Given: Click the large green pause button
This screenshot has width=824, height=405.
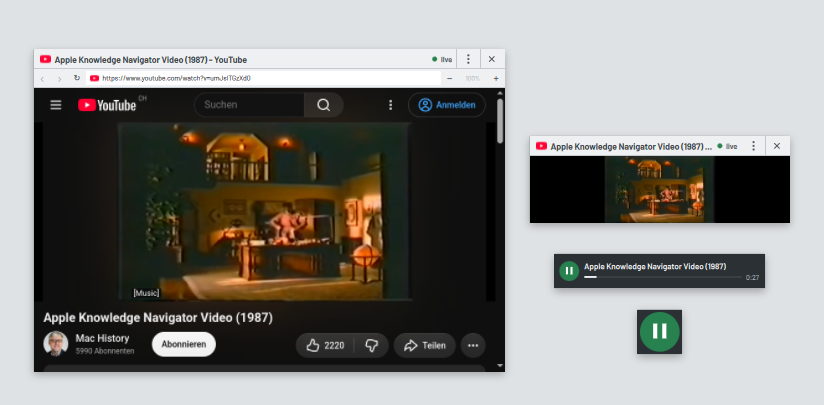Looking at the screenshot, I should pyautogui.click(x=660, y=331).
